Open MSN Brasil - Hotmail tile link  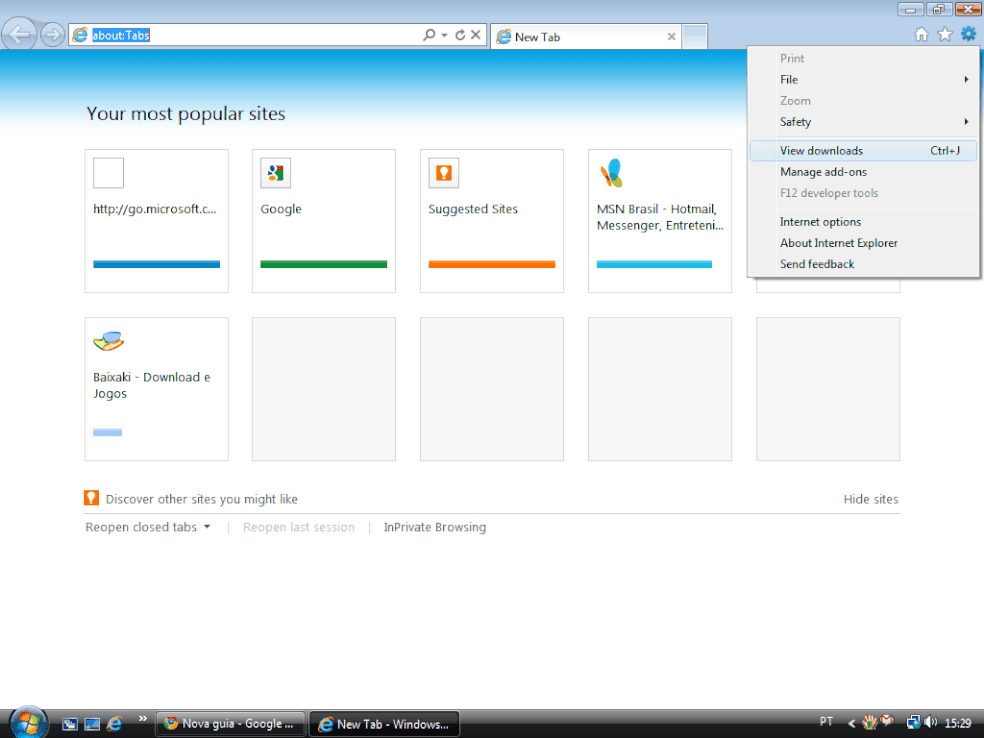[660, 217]
